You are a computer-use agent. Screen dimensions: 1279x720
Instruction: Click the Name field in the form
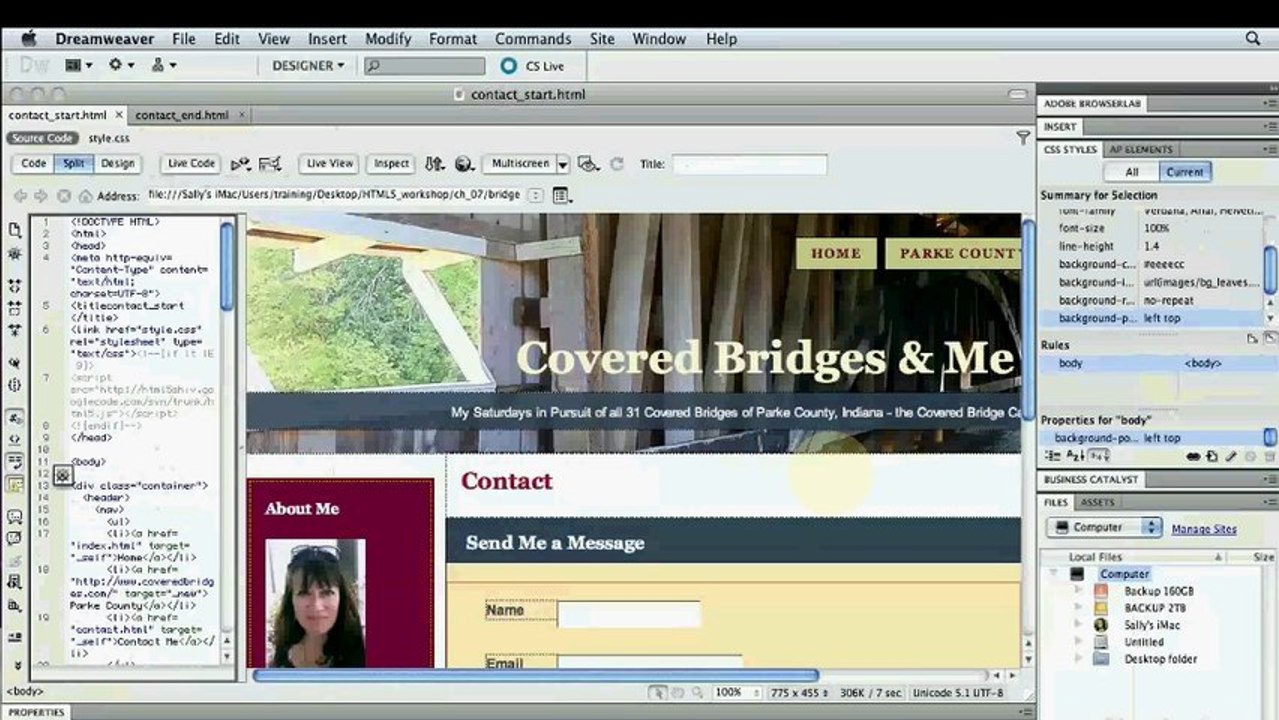(x=629, y=614)
